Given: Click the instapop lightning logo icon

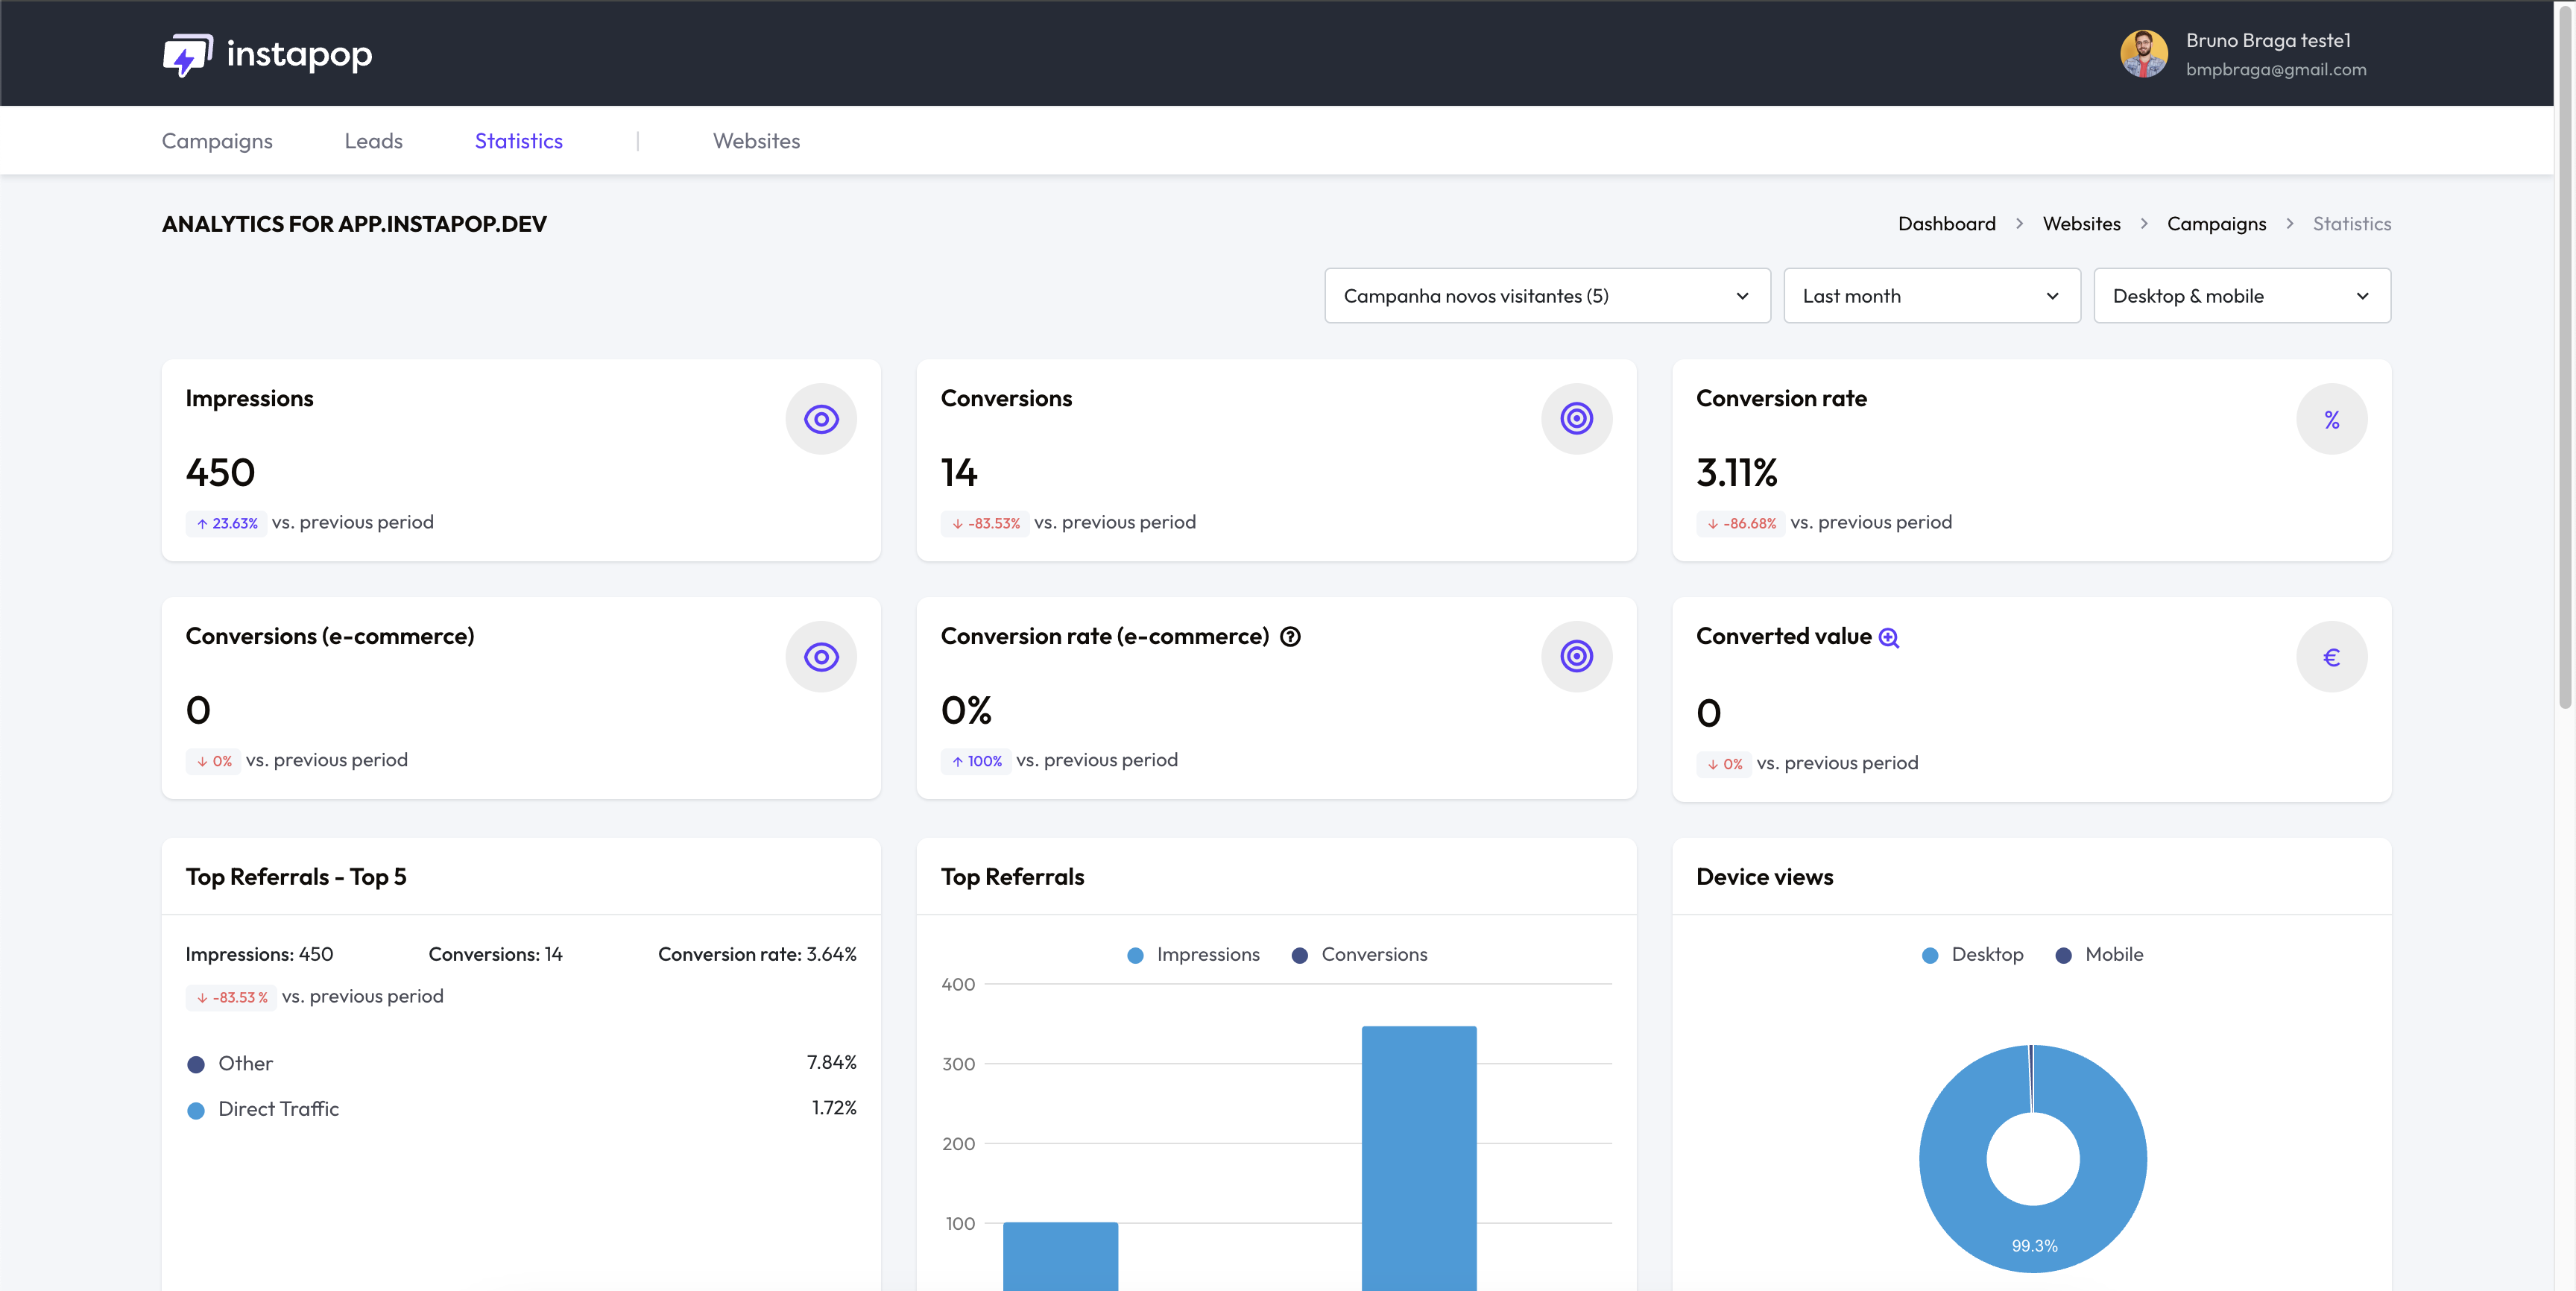Looking at the screenshot, I should click(x=188, y=54).
